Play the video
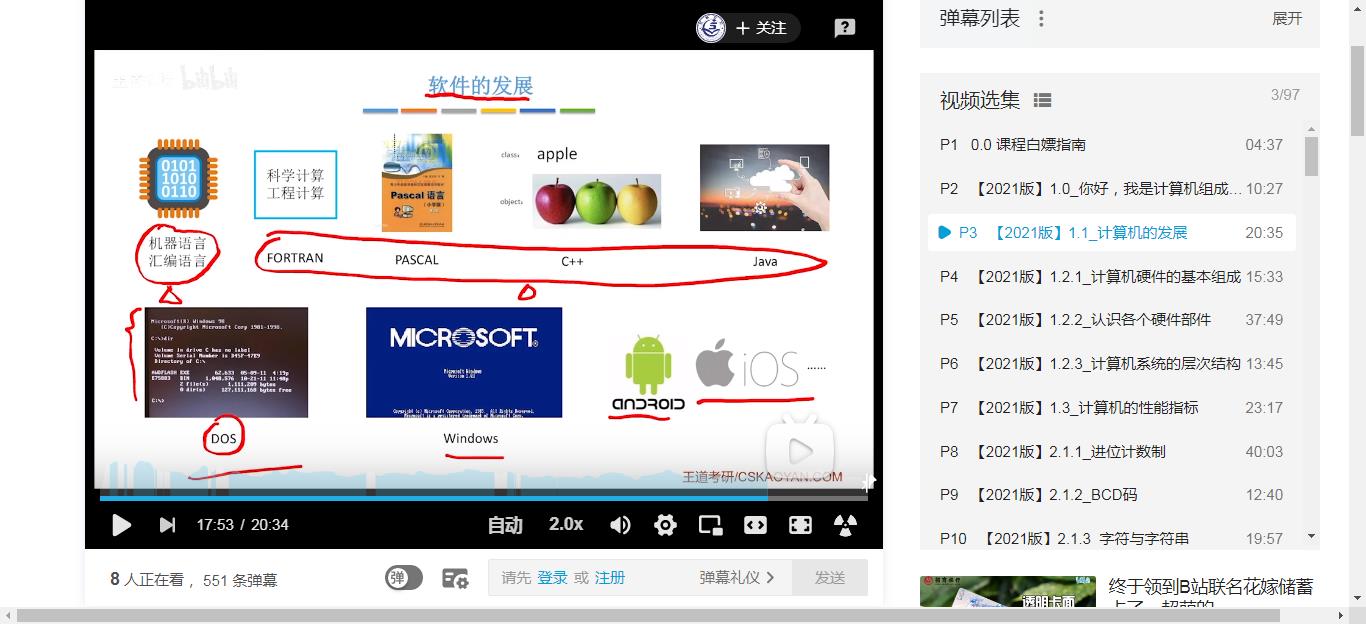This screenshot has width=1366, height=624. tap(121, 525)
